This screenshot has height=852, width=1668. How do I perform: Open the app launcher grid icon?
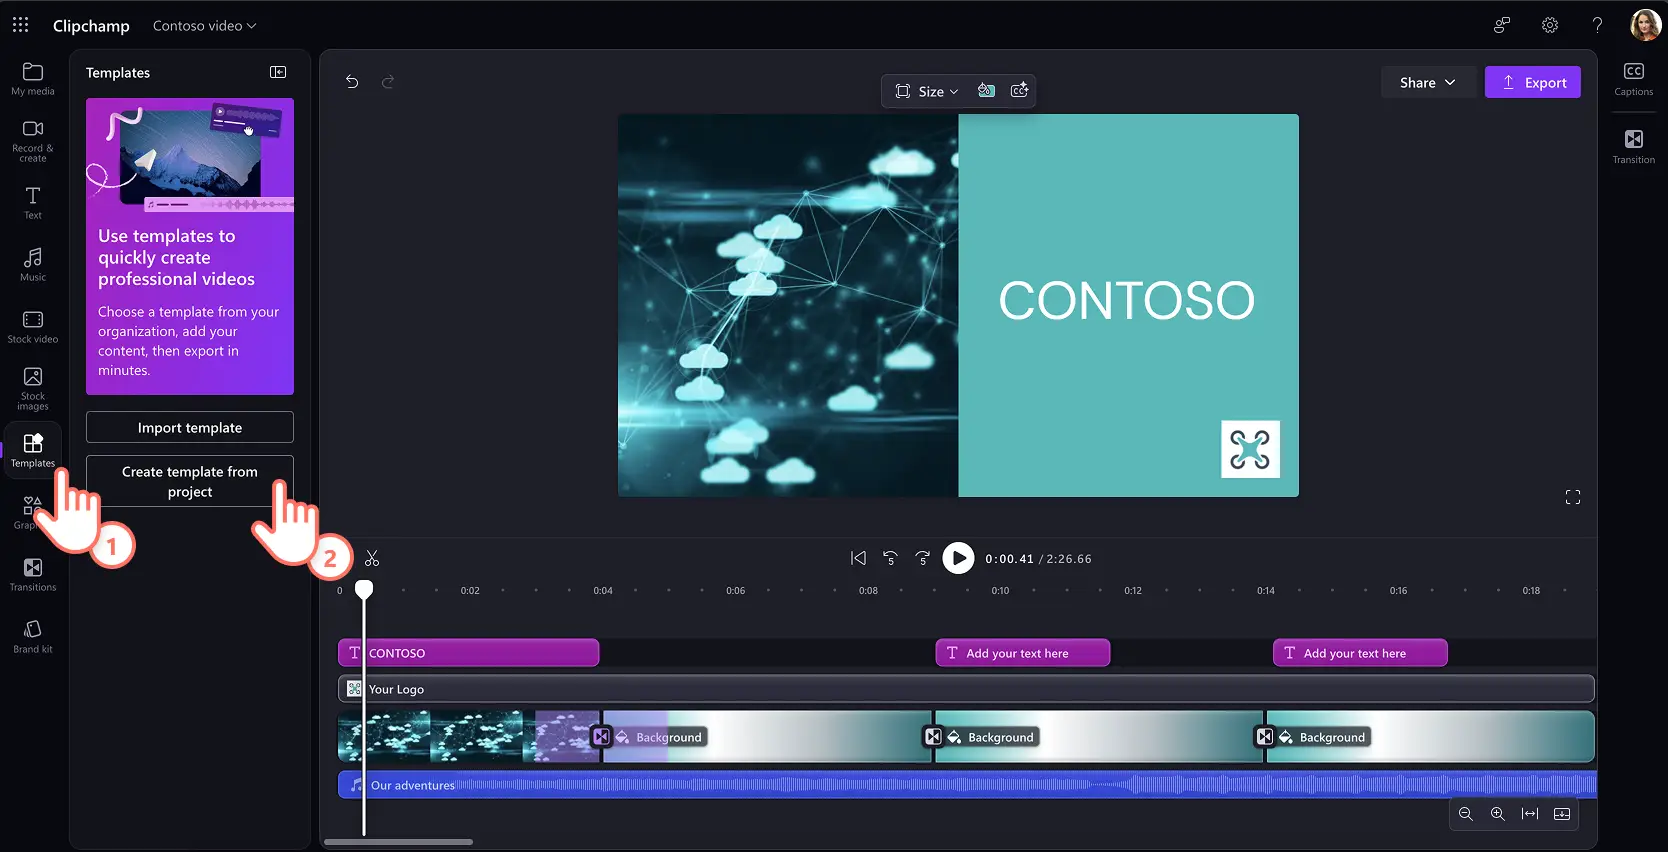click(x=20, y=25)
